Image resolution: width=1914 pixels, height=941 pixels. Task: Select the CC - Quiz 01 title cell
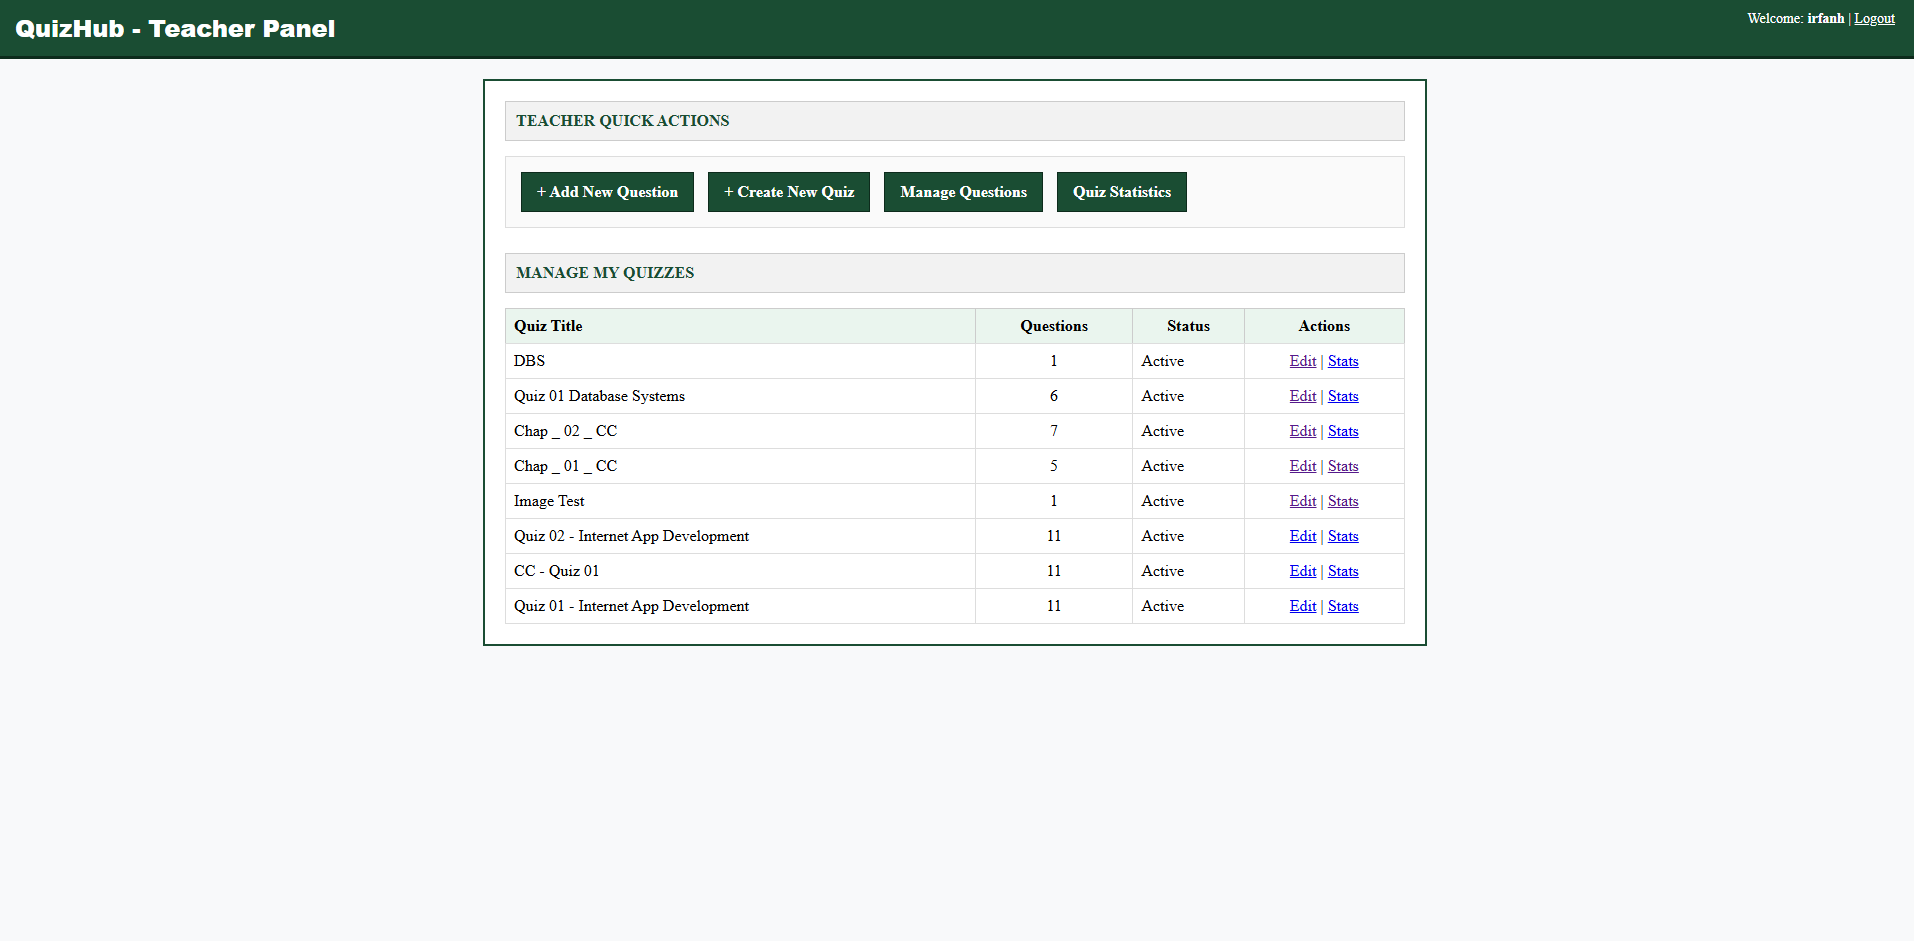(x=740, y=571)
